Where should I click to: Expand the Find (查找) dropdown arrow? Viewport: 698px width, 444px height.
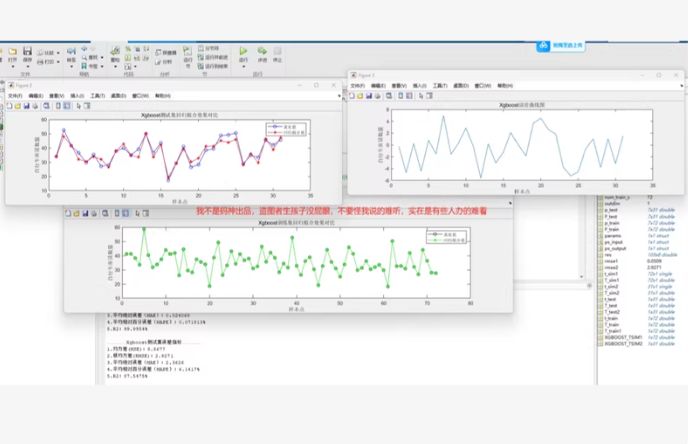coord(102,57)
